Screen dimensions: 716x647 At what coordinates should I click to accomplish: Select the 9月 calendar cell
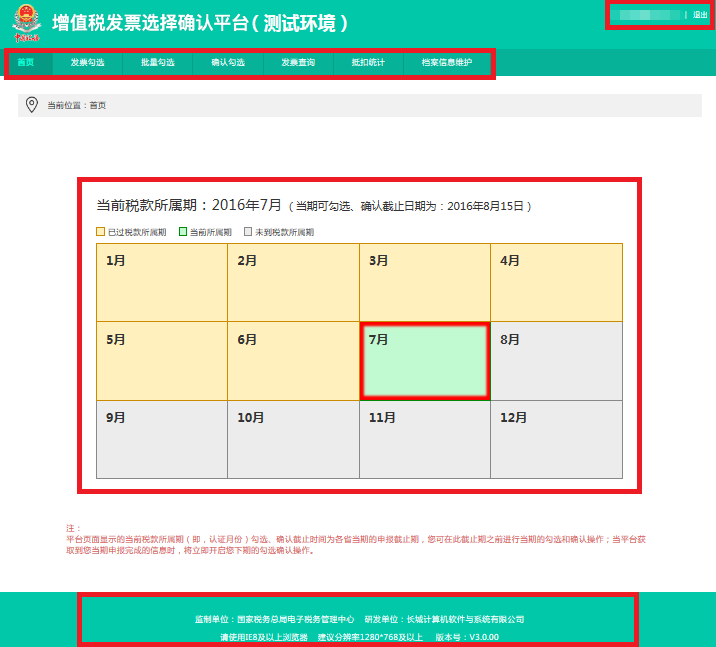coord(162,440)
